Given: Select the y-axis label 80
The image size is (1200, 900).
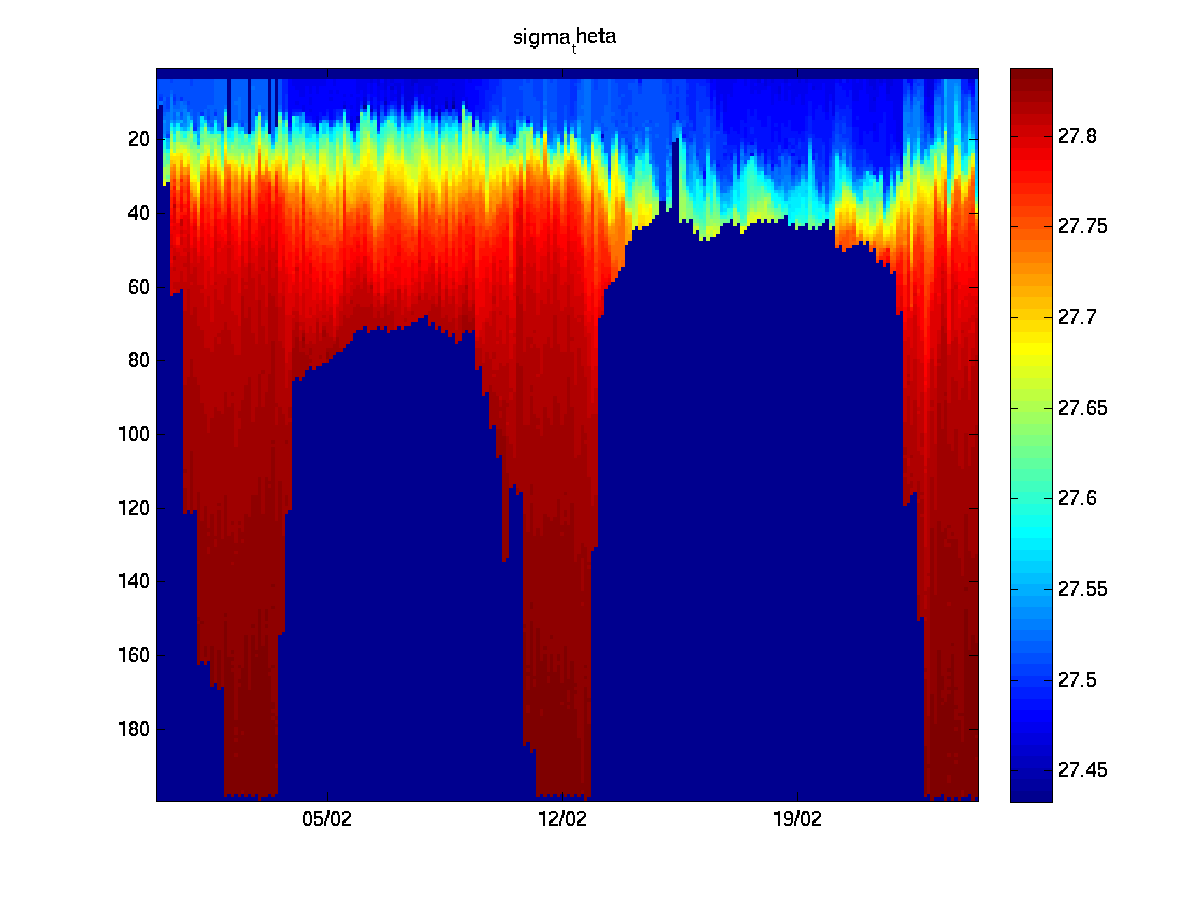Looking at the screenshot, I should tap(140, 360).
